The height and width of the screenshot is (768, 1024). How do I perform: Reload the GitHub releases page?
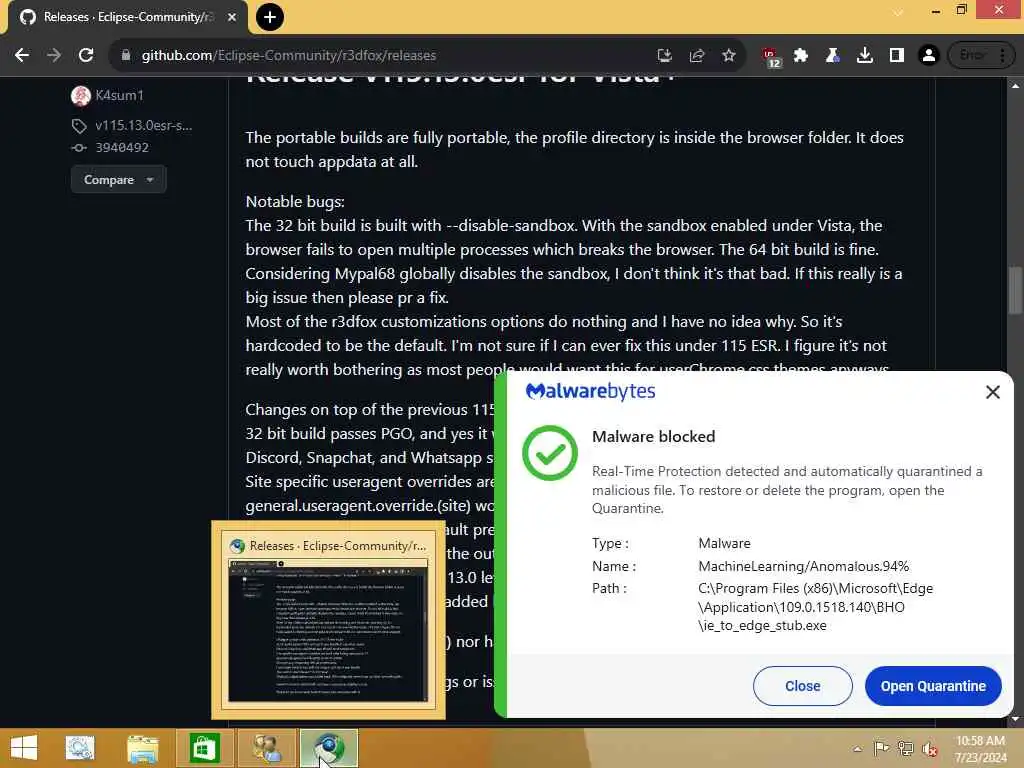pos(86,56)
